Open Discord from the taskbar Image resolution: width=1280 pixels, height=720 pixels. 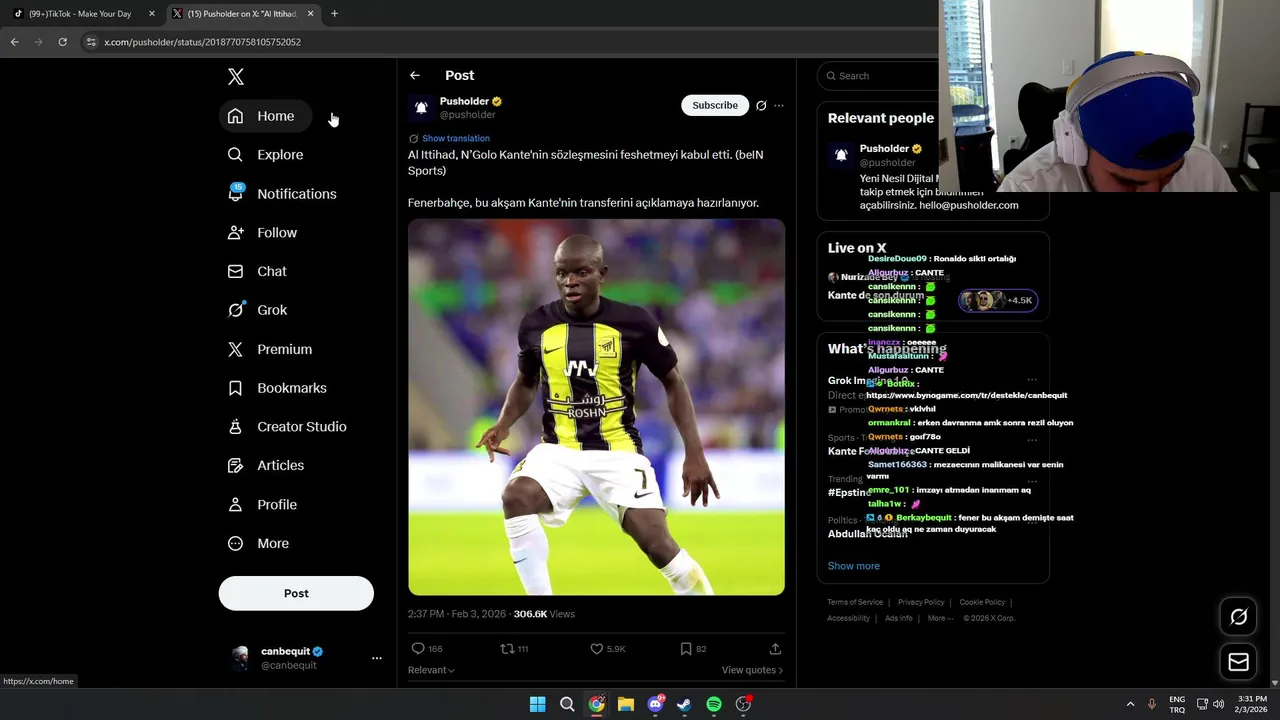point(656,704)
